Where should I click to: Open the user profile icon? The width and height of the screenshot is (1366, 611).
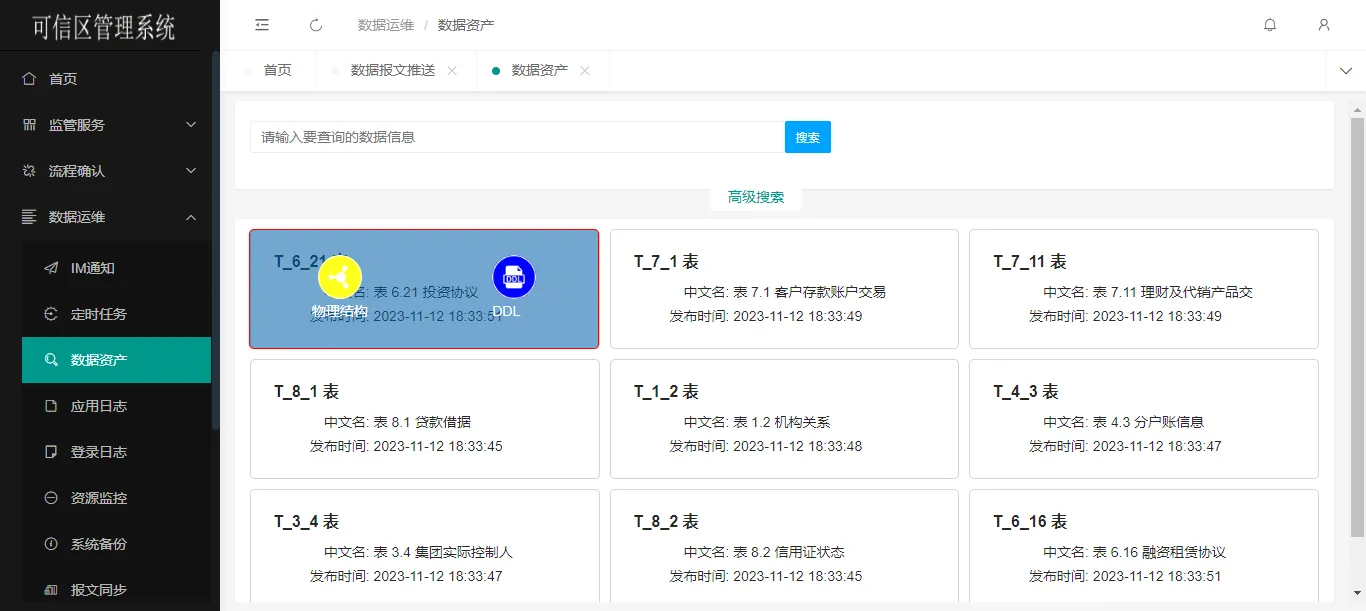(x=1324, y=25)
